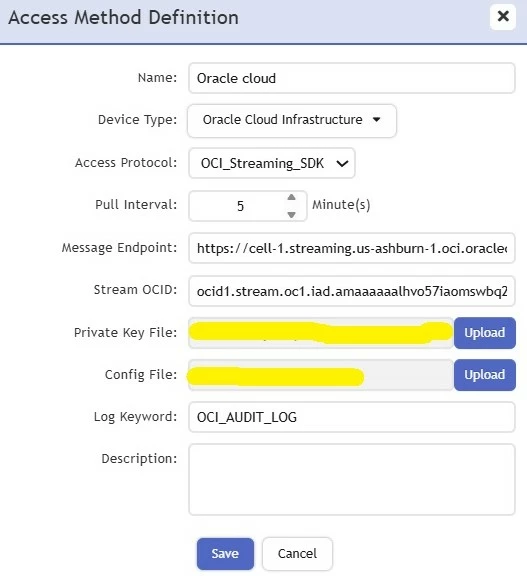Click the Pull Interval label
The image size is (527, 587).
click(136, 204)
